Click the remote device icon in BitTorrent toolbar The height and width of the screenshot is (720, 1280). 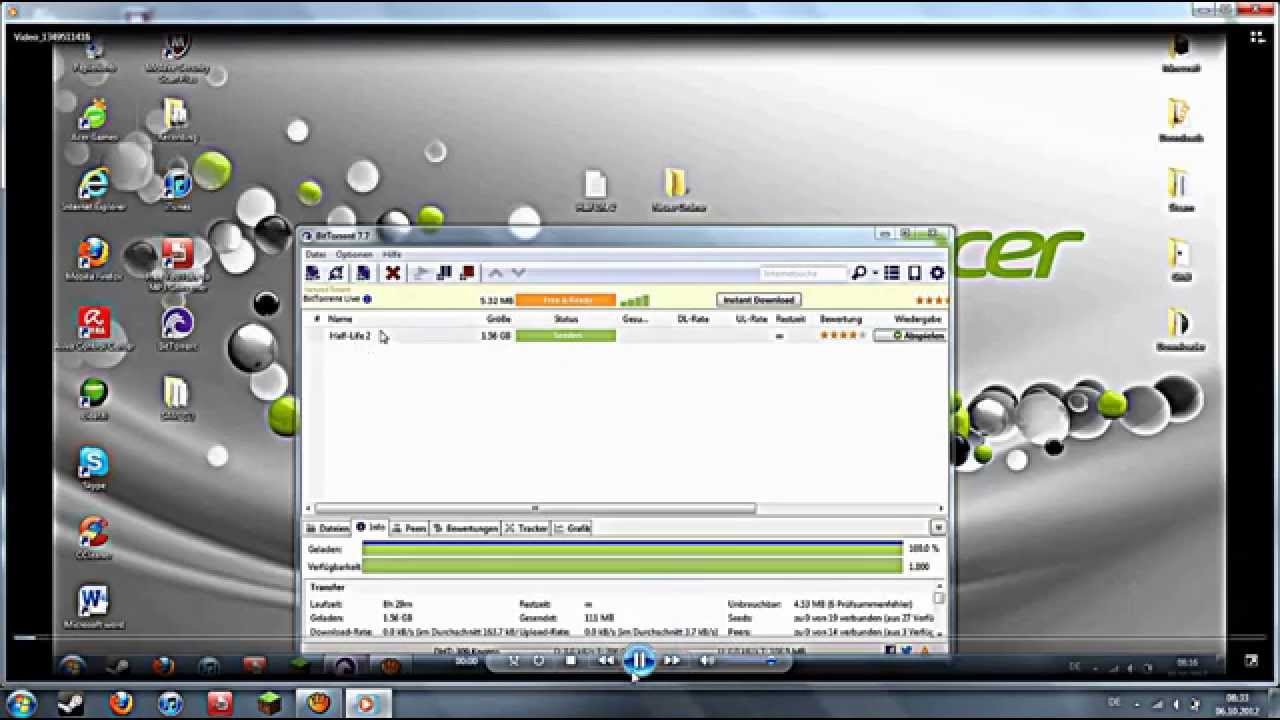914,273
